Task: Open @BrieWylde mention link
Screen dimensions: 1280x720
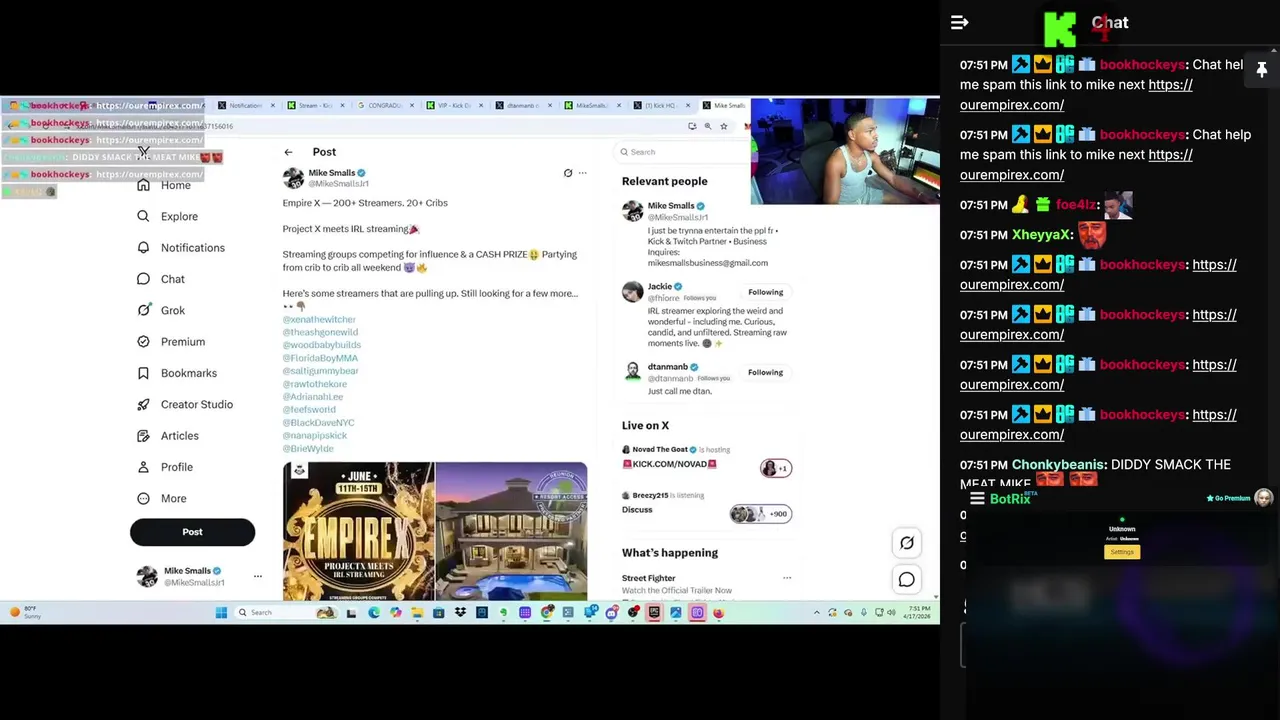Action: tap(308, 449)
